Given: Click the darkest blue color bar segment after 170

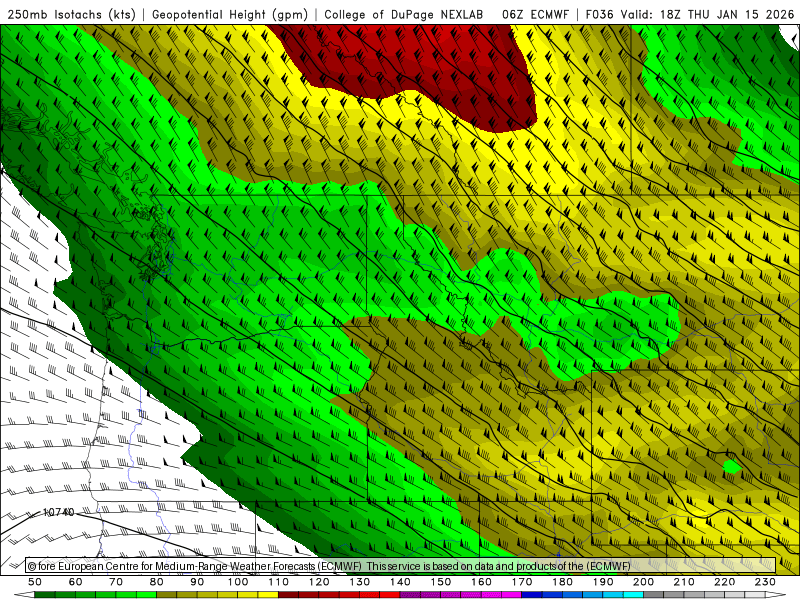Looking at the screenshot, I should click(x=532, y=595).
